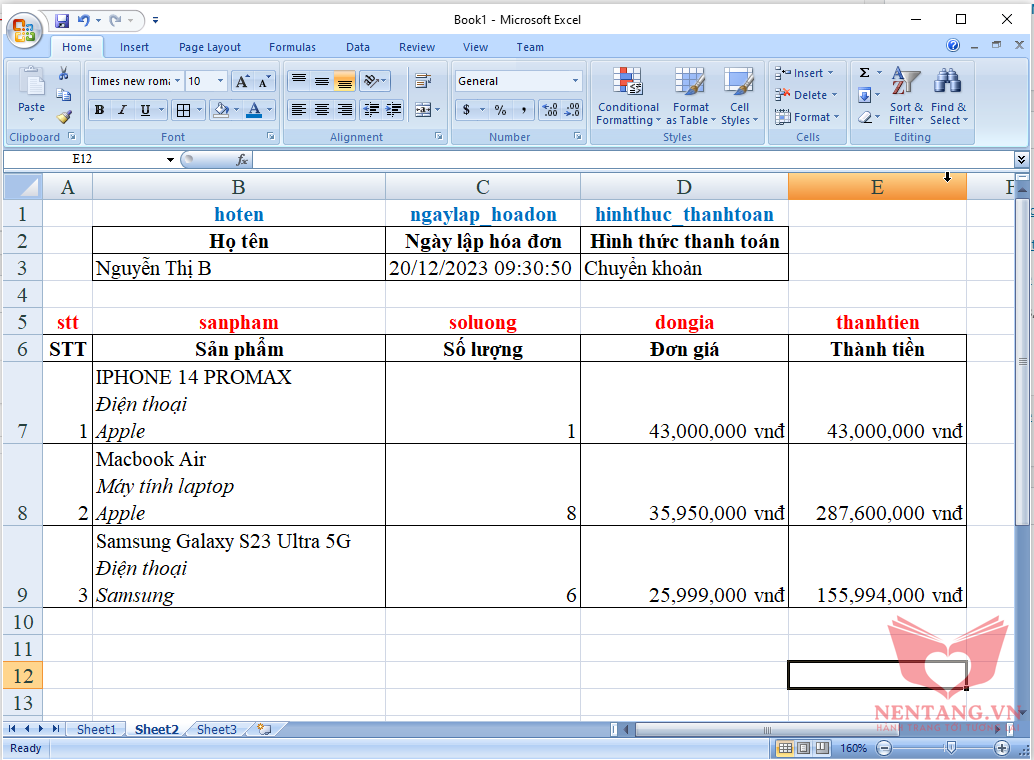Switch to the Sheet3 worksheet tab
The height and width of the screenshot is (760, 1034).
tap(216, 730)
